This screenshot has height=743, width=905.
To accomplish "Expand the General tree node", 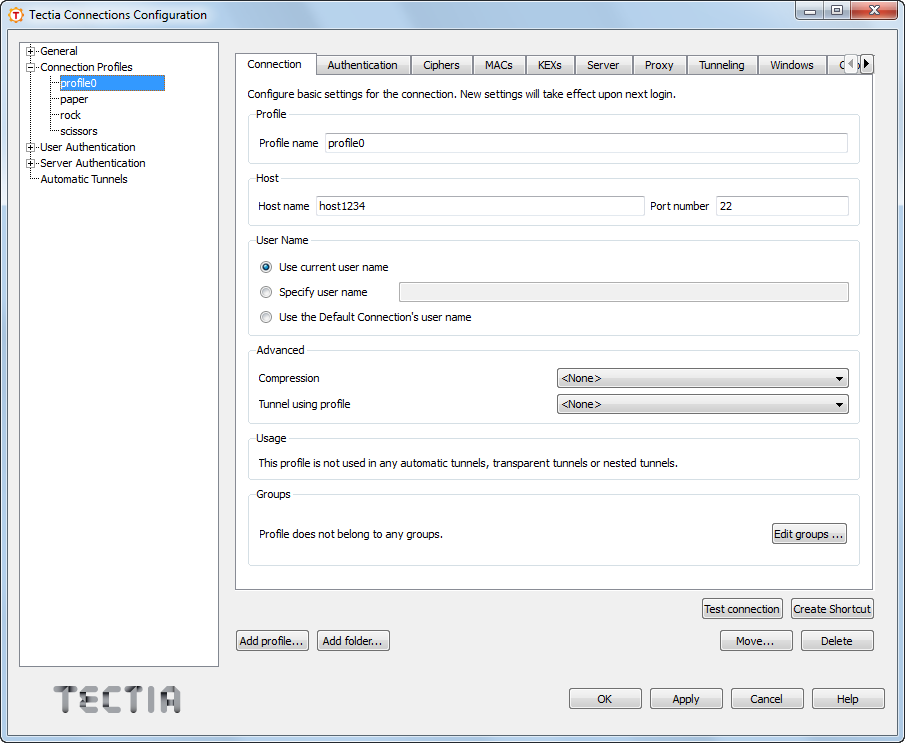I will point(29,50).
